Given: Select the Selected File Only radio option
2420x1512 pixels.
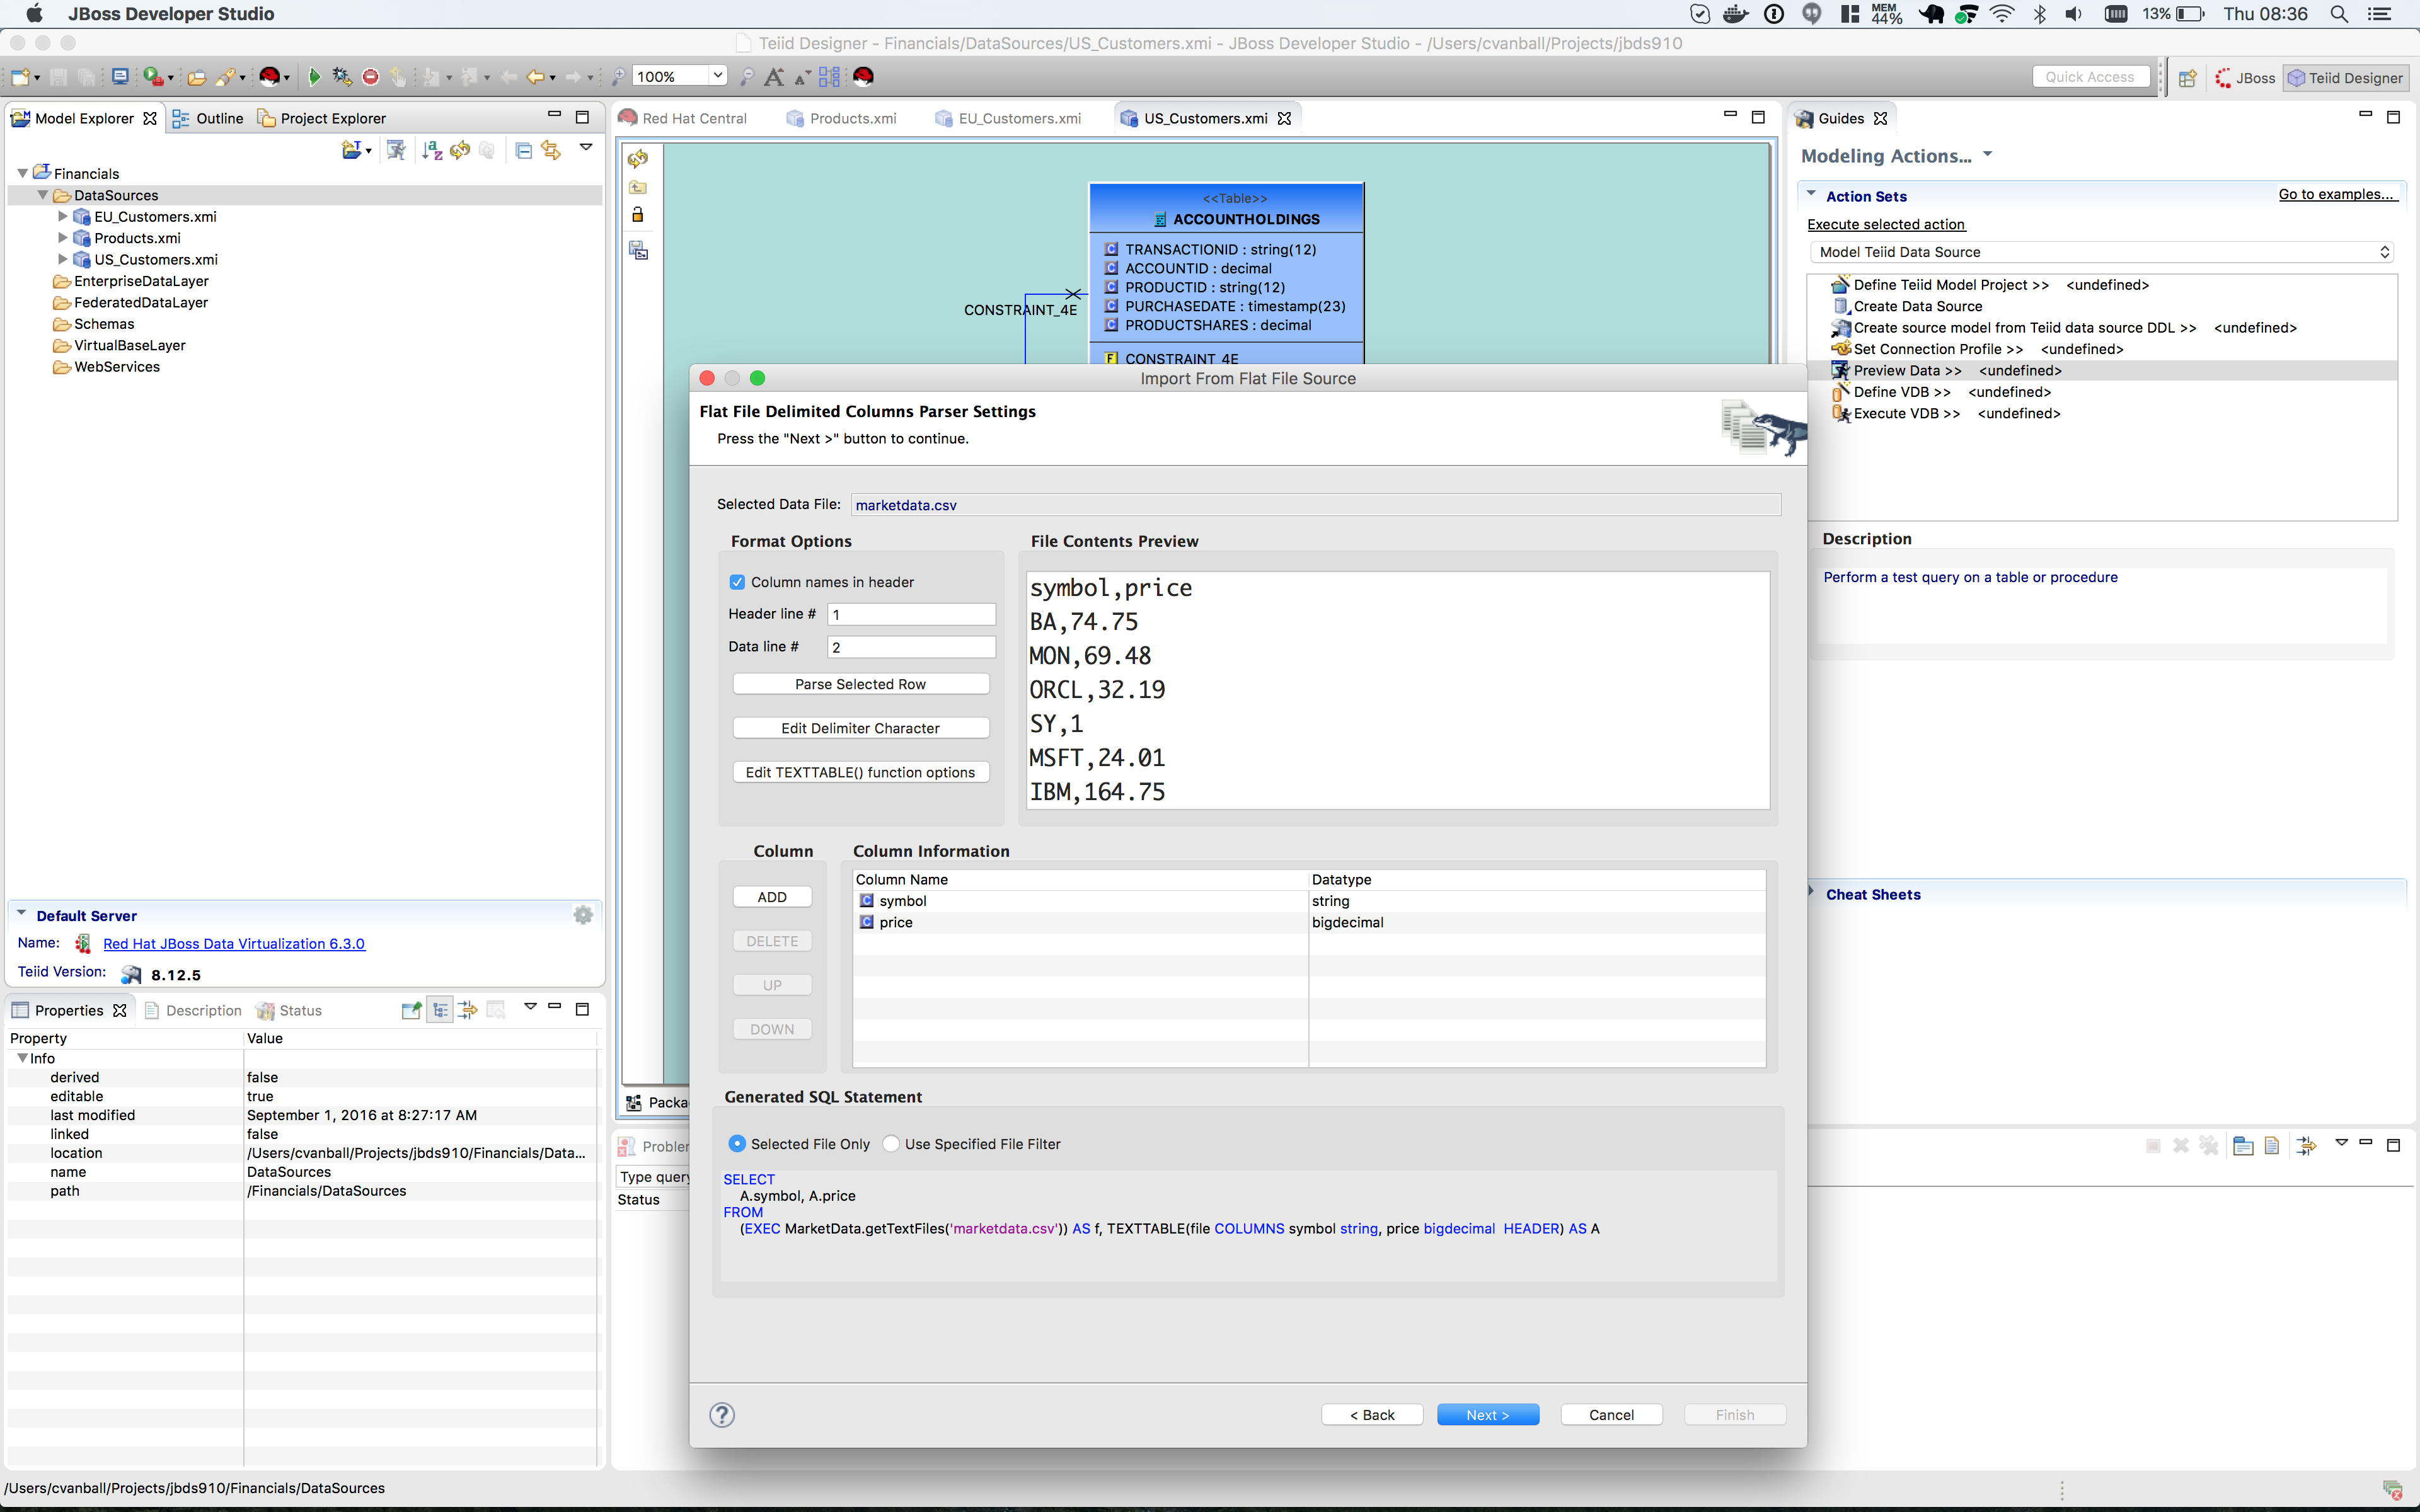Looking at the screenshot, I should [738, 1144].
